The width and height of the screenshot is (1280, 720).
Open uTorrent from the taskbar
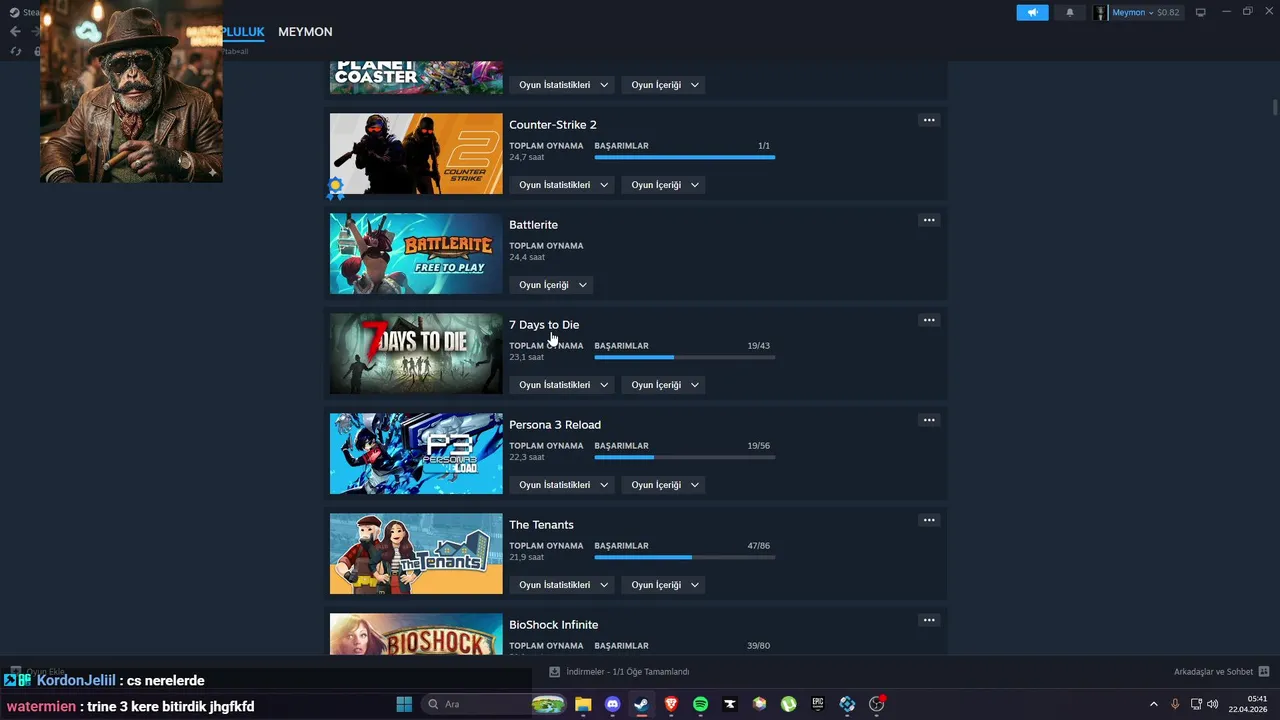point(789,704)
